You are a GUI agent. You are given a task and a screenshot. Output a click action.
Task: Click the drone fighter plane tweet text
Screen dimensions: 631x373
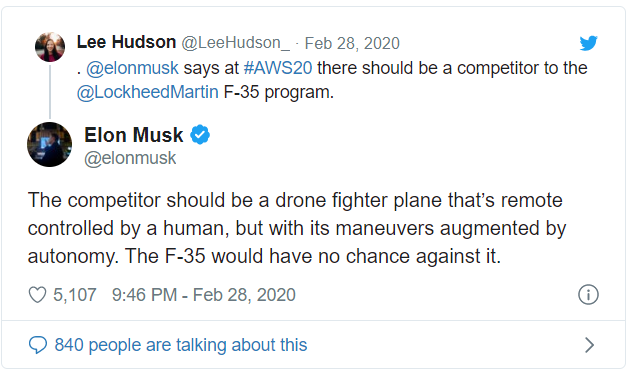coord(297,228)
